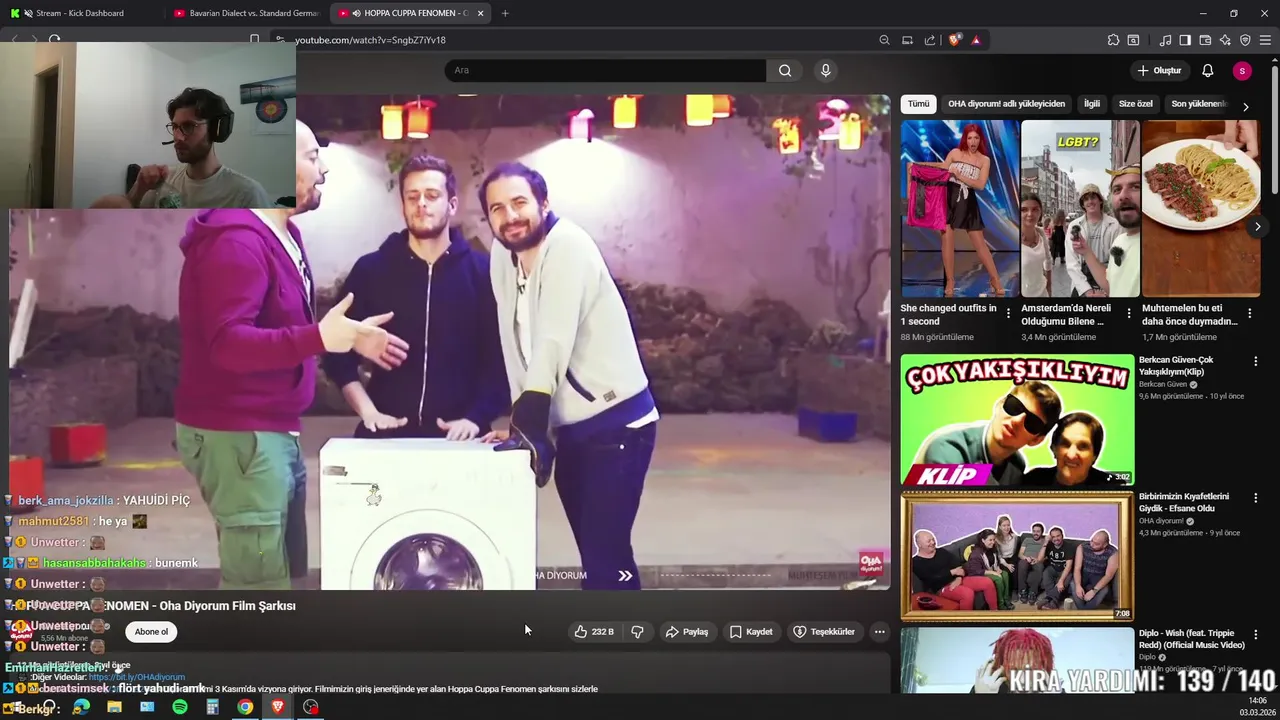Open the browser hamburger menu
1280x720 pixels.
1265,40
